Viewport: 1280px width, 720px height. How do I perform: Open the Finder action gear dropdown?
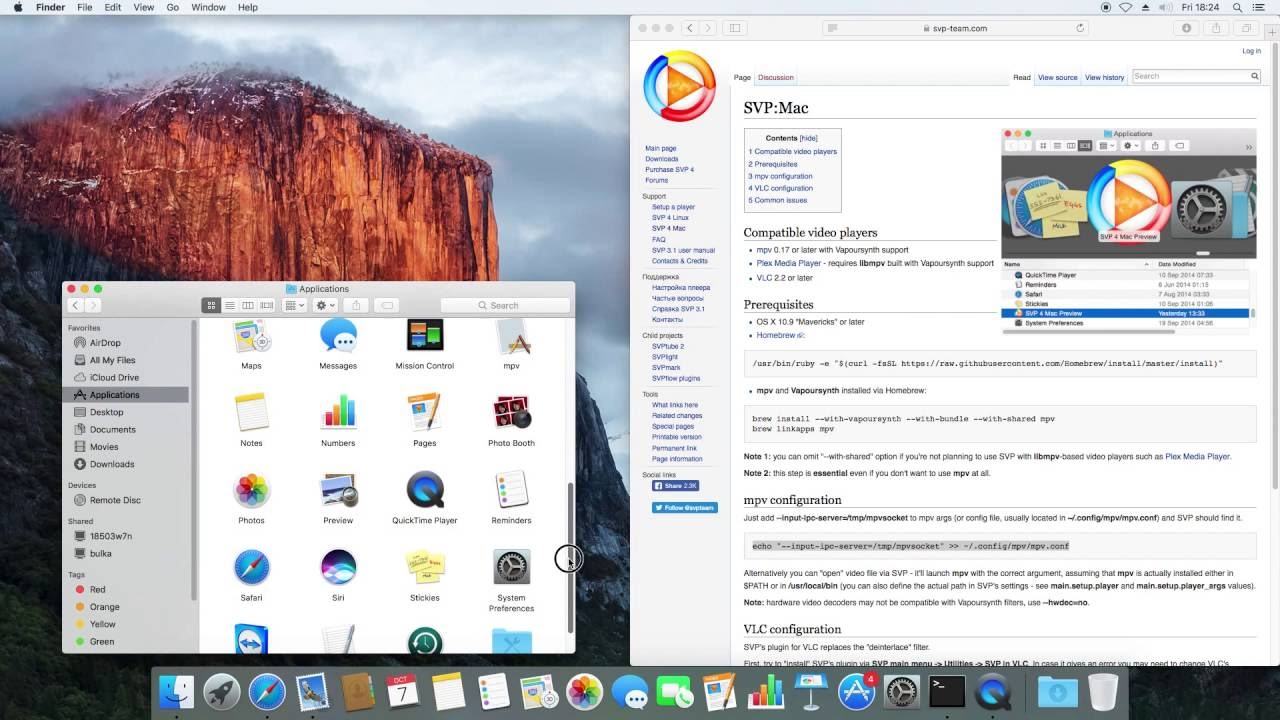pyautogui.click(x=325, y=305)
